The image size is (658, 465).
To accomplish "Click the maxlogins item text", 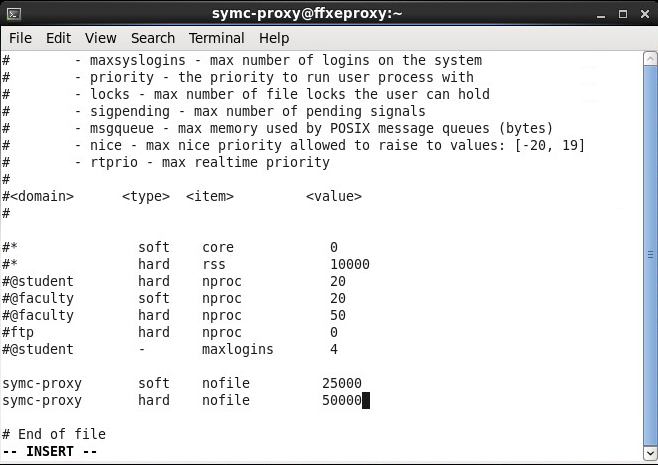I will [237, 349].
